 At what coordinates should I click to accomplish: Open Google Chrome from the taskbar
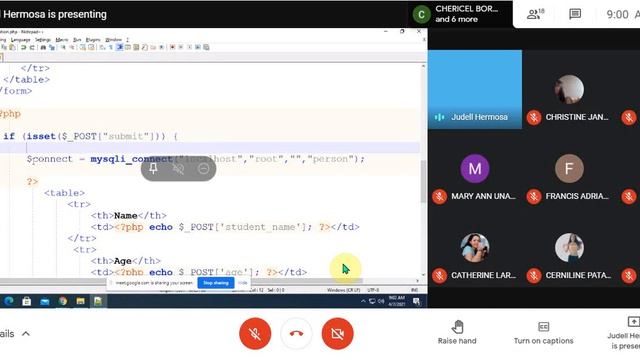[62, 301]
